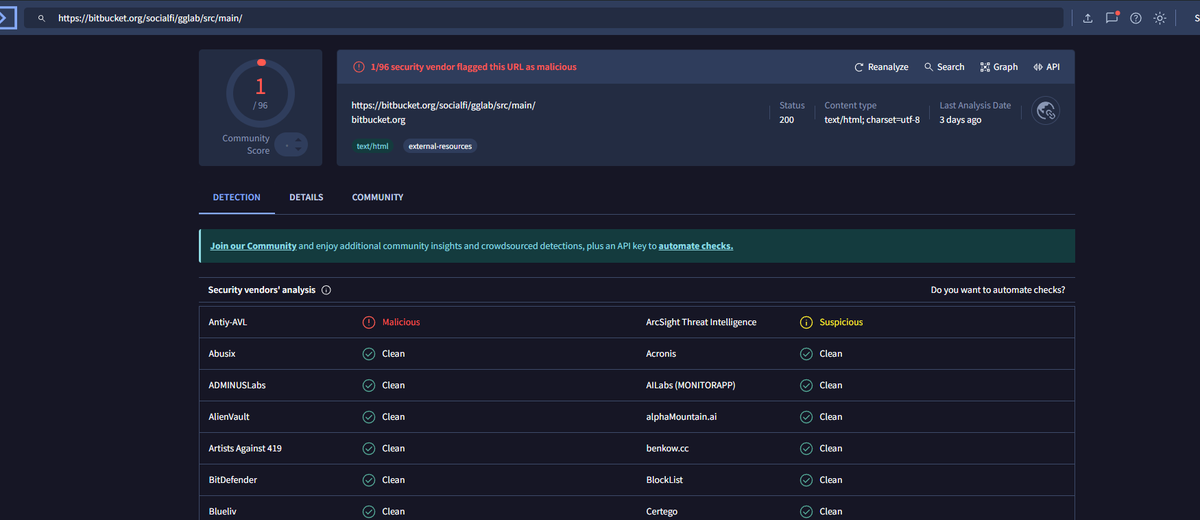Click the Clean checkmark icon for Certego
The height and width of the screenshot is (520, 1200).
tap(806, 511)
